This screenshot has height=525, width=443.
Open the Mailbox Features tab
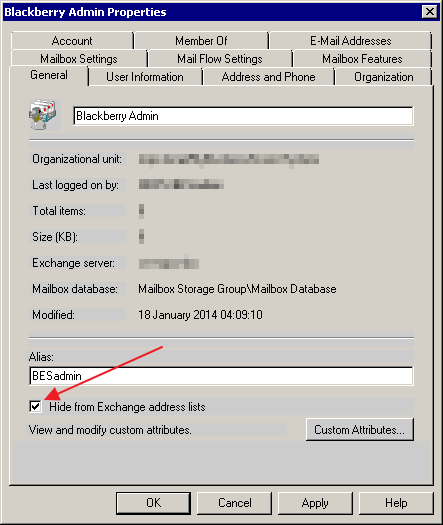point(362,59)
